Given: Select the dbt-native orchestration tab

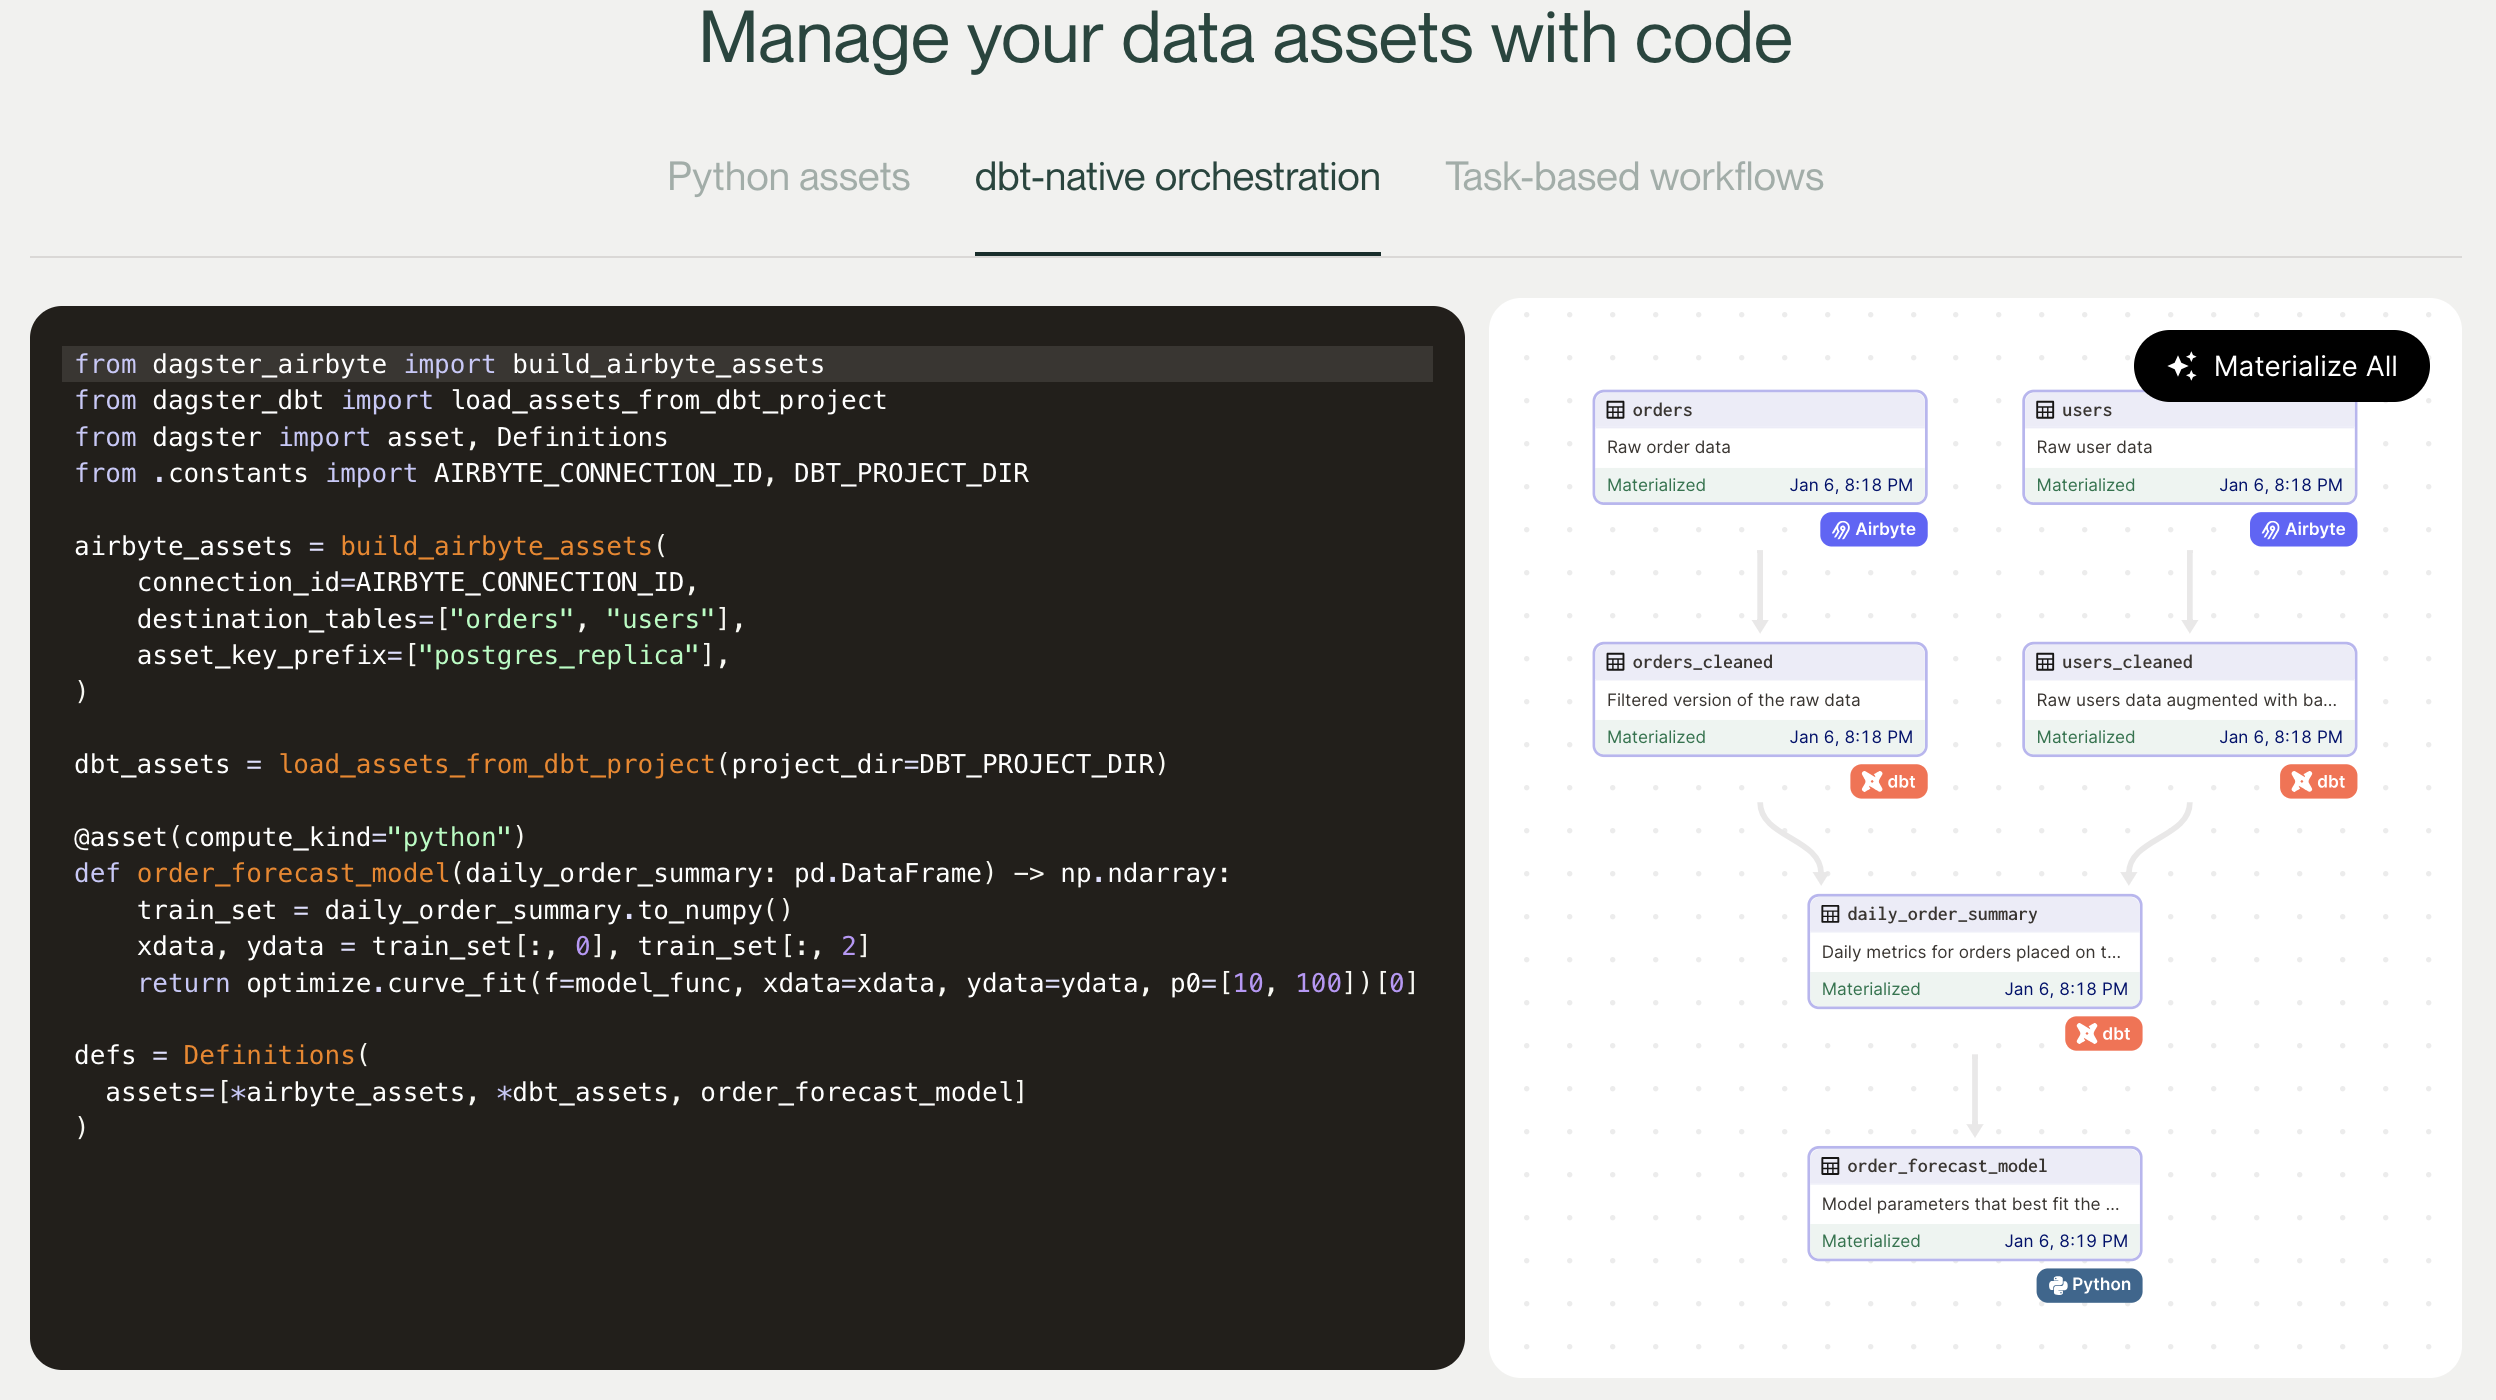Looking at the screenshot, I should coord(1177,177).
